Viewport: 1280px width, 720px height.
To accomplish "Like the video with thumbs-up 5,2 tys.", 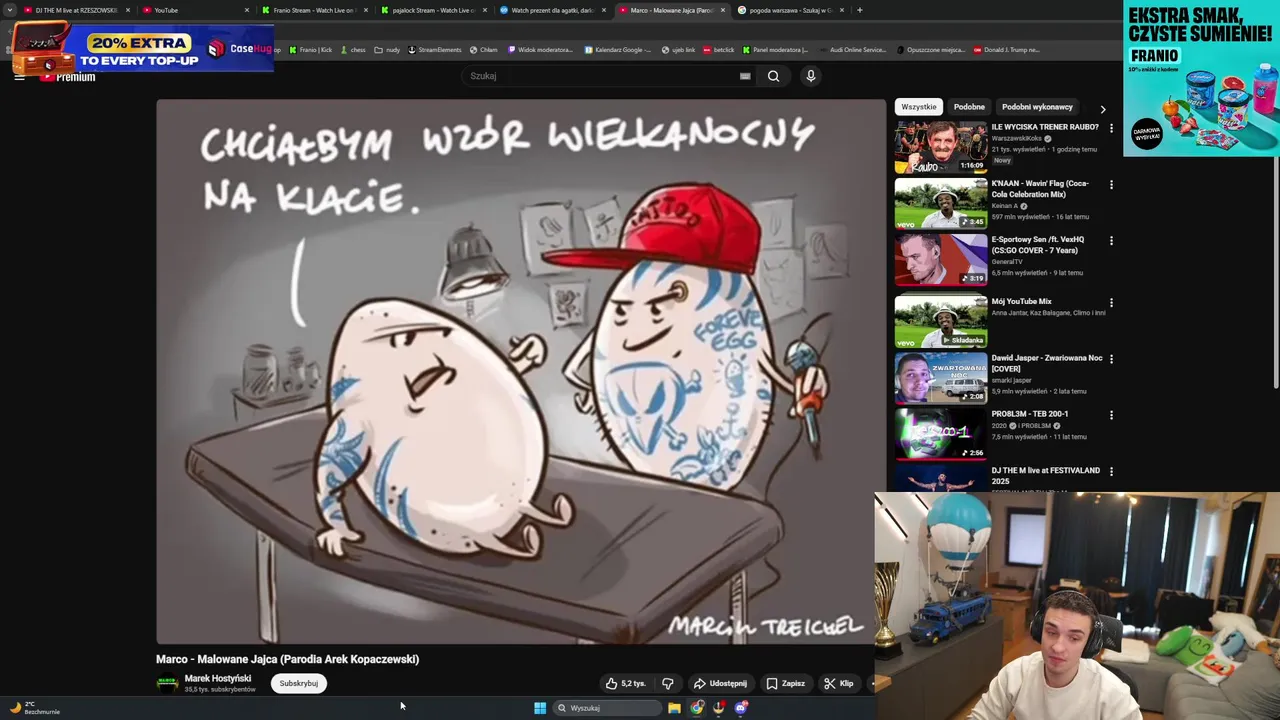I will coord(625,684).
